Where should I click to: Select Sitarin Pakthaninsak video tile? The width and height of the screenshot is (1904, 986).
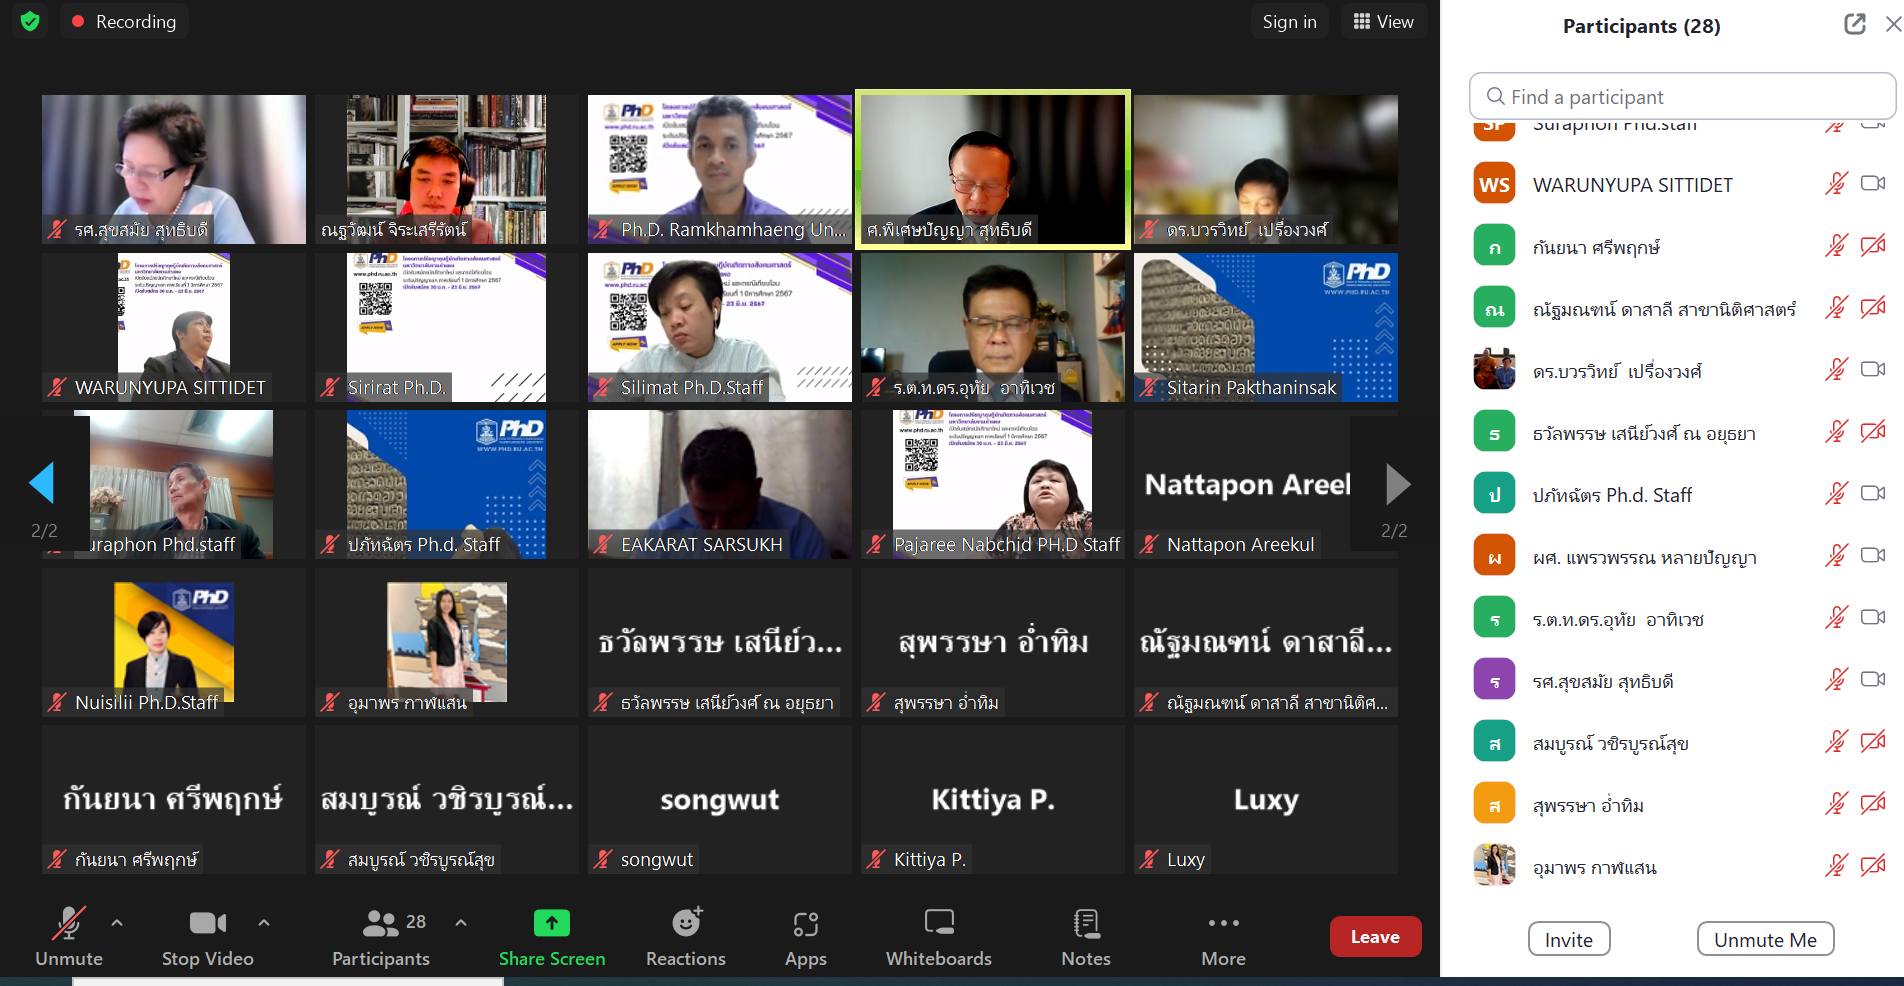(1266, 327)
